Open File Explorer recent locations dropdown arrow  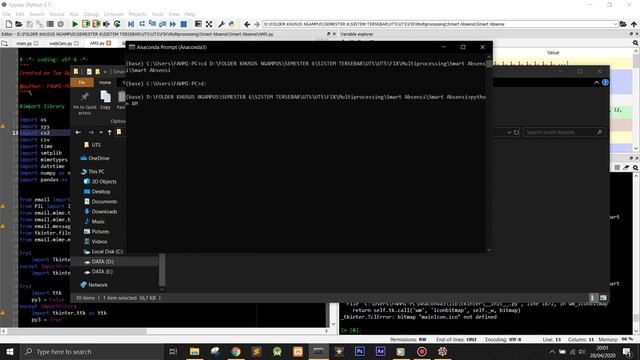pos(101,132)
